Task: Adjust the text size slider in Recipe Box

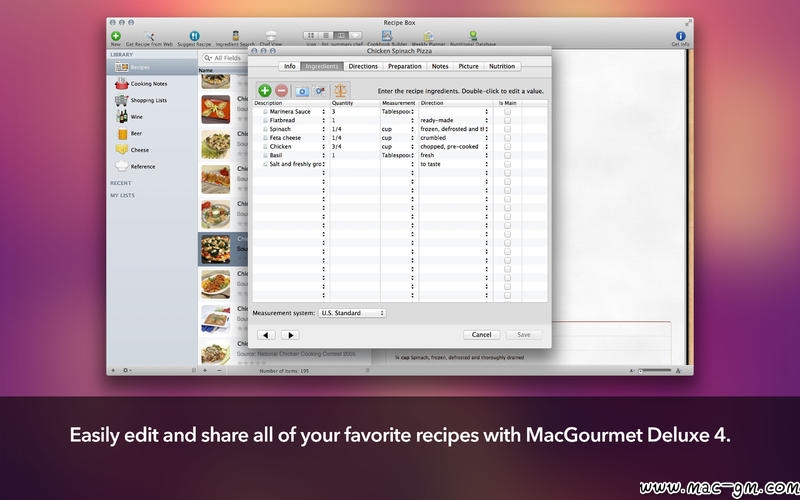Action: pyautogui.click(x=655, y=370)
